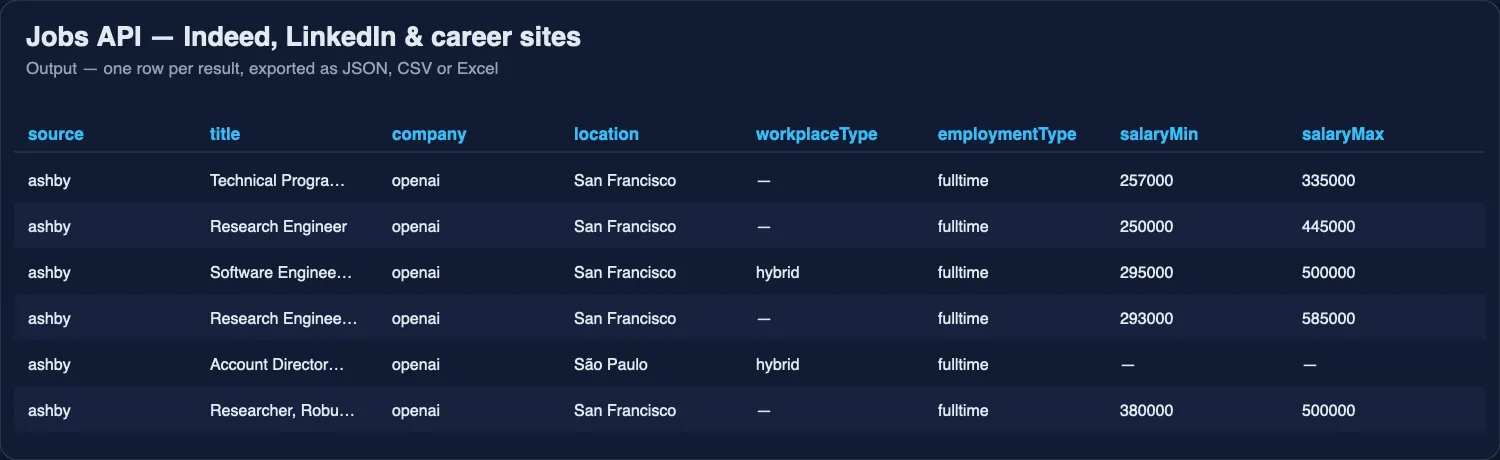Click fulltime in Account Director… row
Image resolution: width=1500 pixels, height=460 pixels.
pos(963,365)
